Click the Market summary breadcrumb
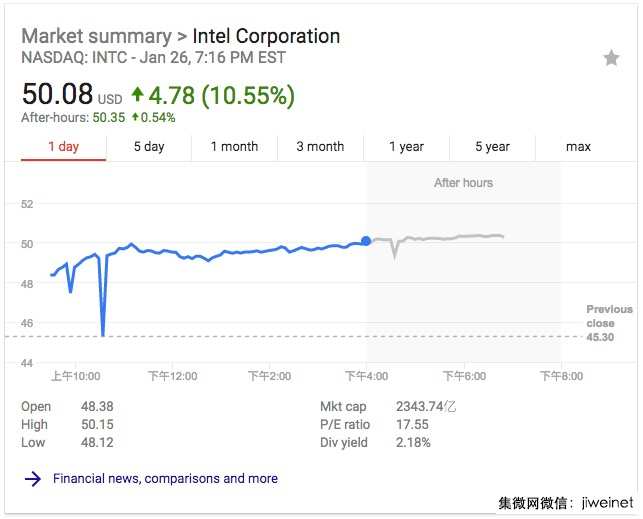The height and width of the screenshot is (519, 643). pyautogui.click(x=96, y=37)
